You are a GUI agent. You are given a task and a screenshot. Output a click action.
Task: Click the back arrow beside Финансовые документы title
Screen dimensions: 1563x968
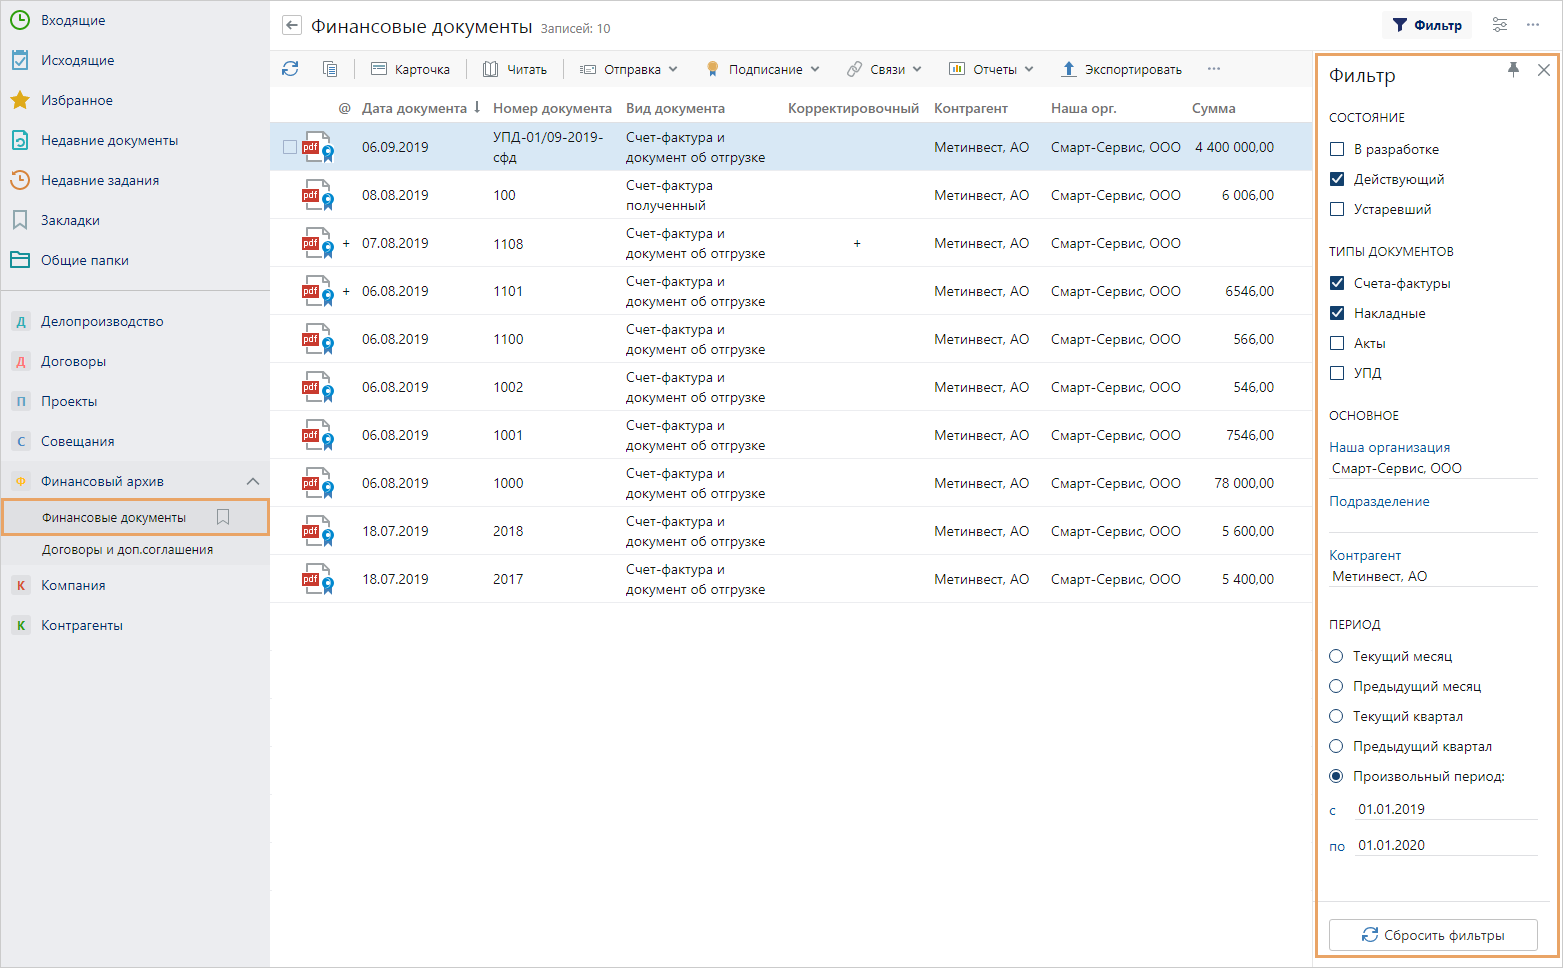[292, 26]
